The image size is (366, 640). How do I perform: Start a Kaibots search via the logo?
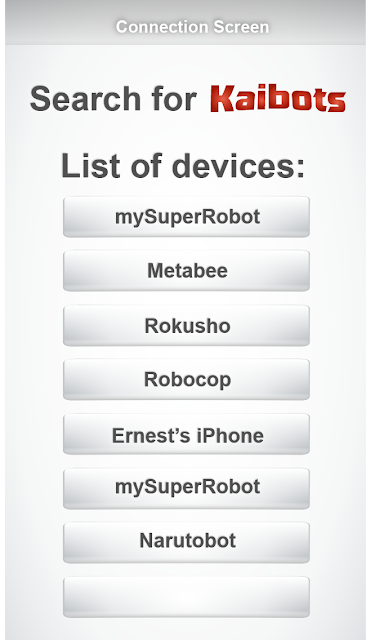(x=278, y=98)
